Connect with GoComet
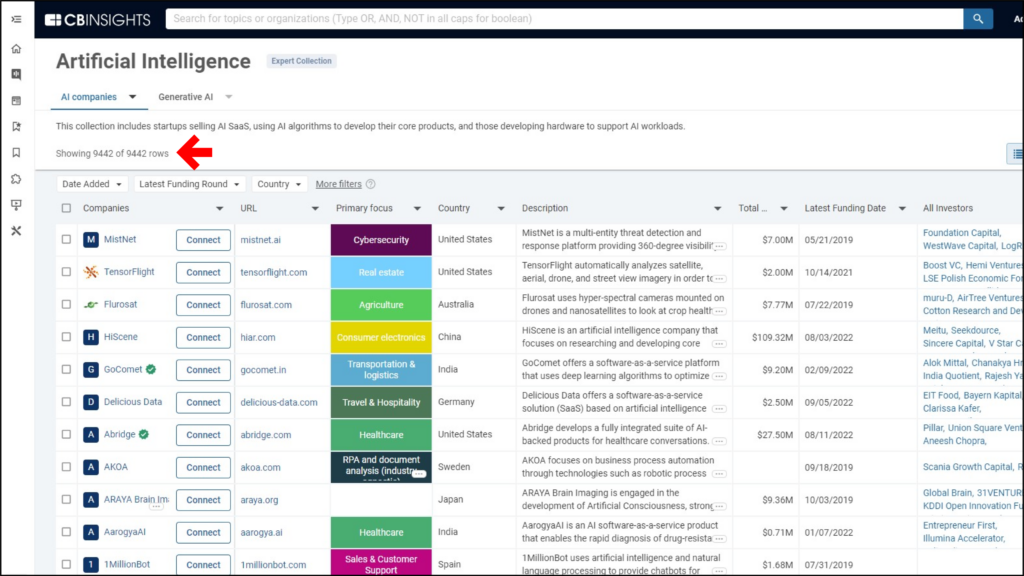The image size is (1024, 576). tap(203, 370)
